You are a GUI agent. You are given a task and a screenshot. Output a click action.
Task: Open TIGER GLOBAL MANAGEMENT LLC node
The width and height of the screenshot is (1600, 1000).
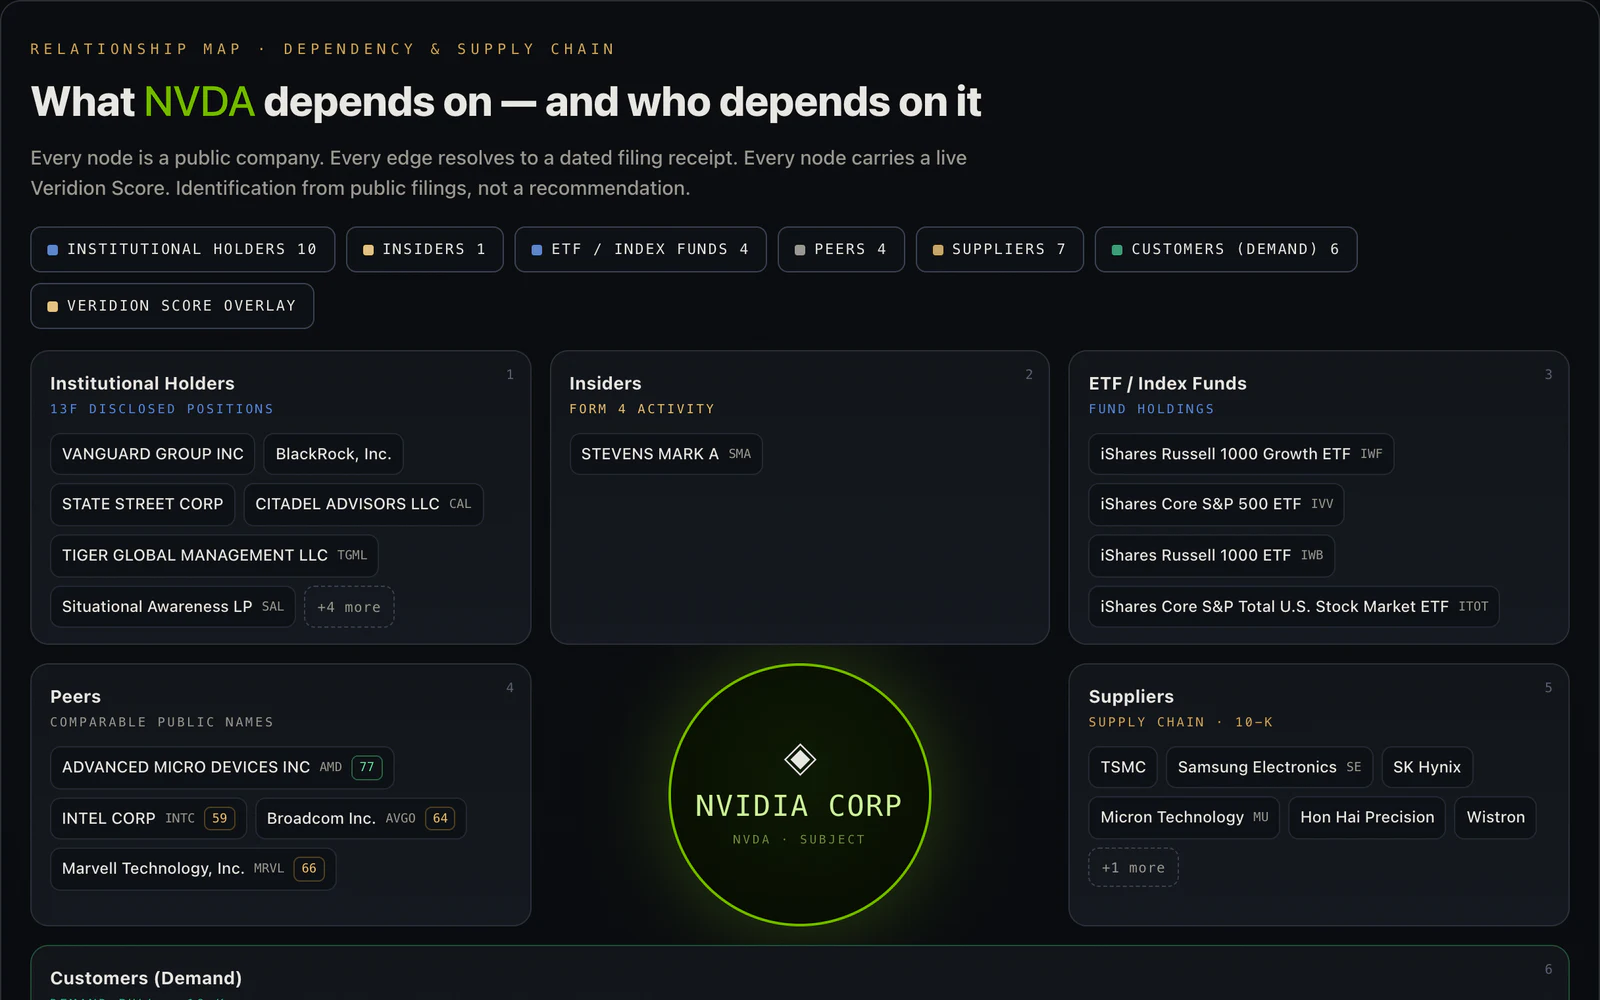pyautogui.click(x=214, y=555)
